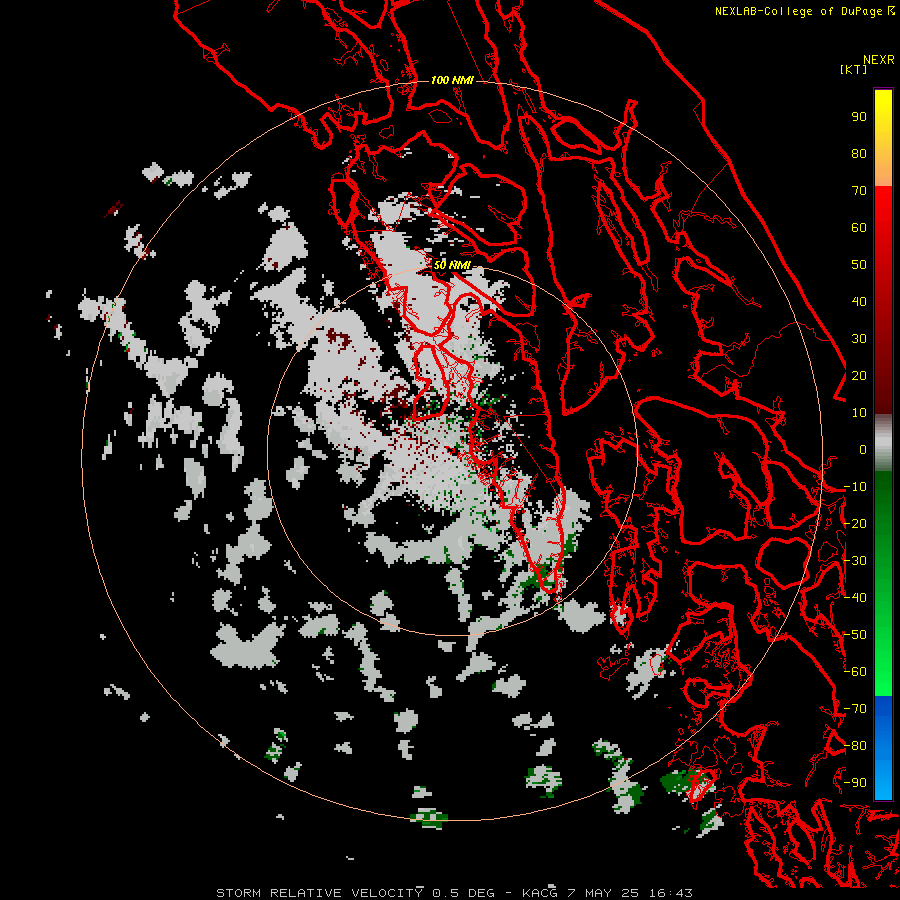This screenshot has width=900, height=900.
Task: Click the 20 value on the velocity scale
Action: click(859, 376)
